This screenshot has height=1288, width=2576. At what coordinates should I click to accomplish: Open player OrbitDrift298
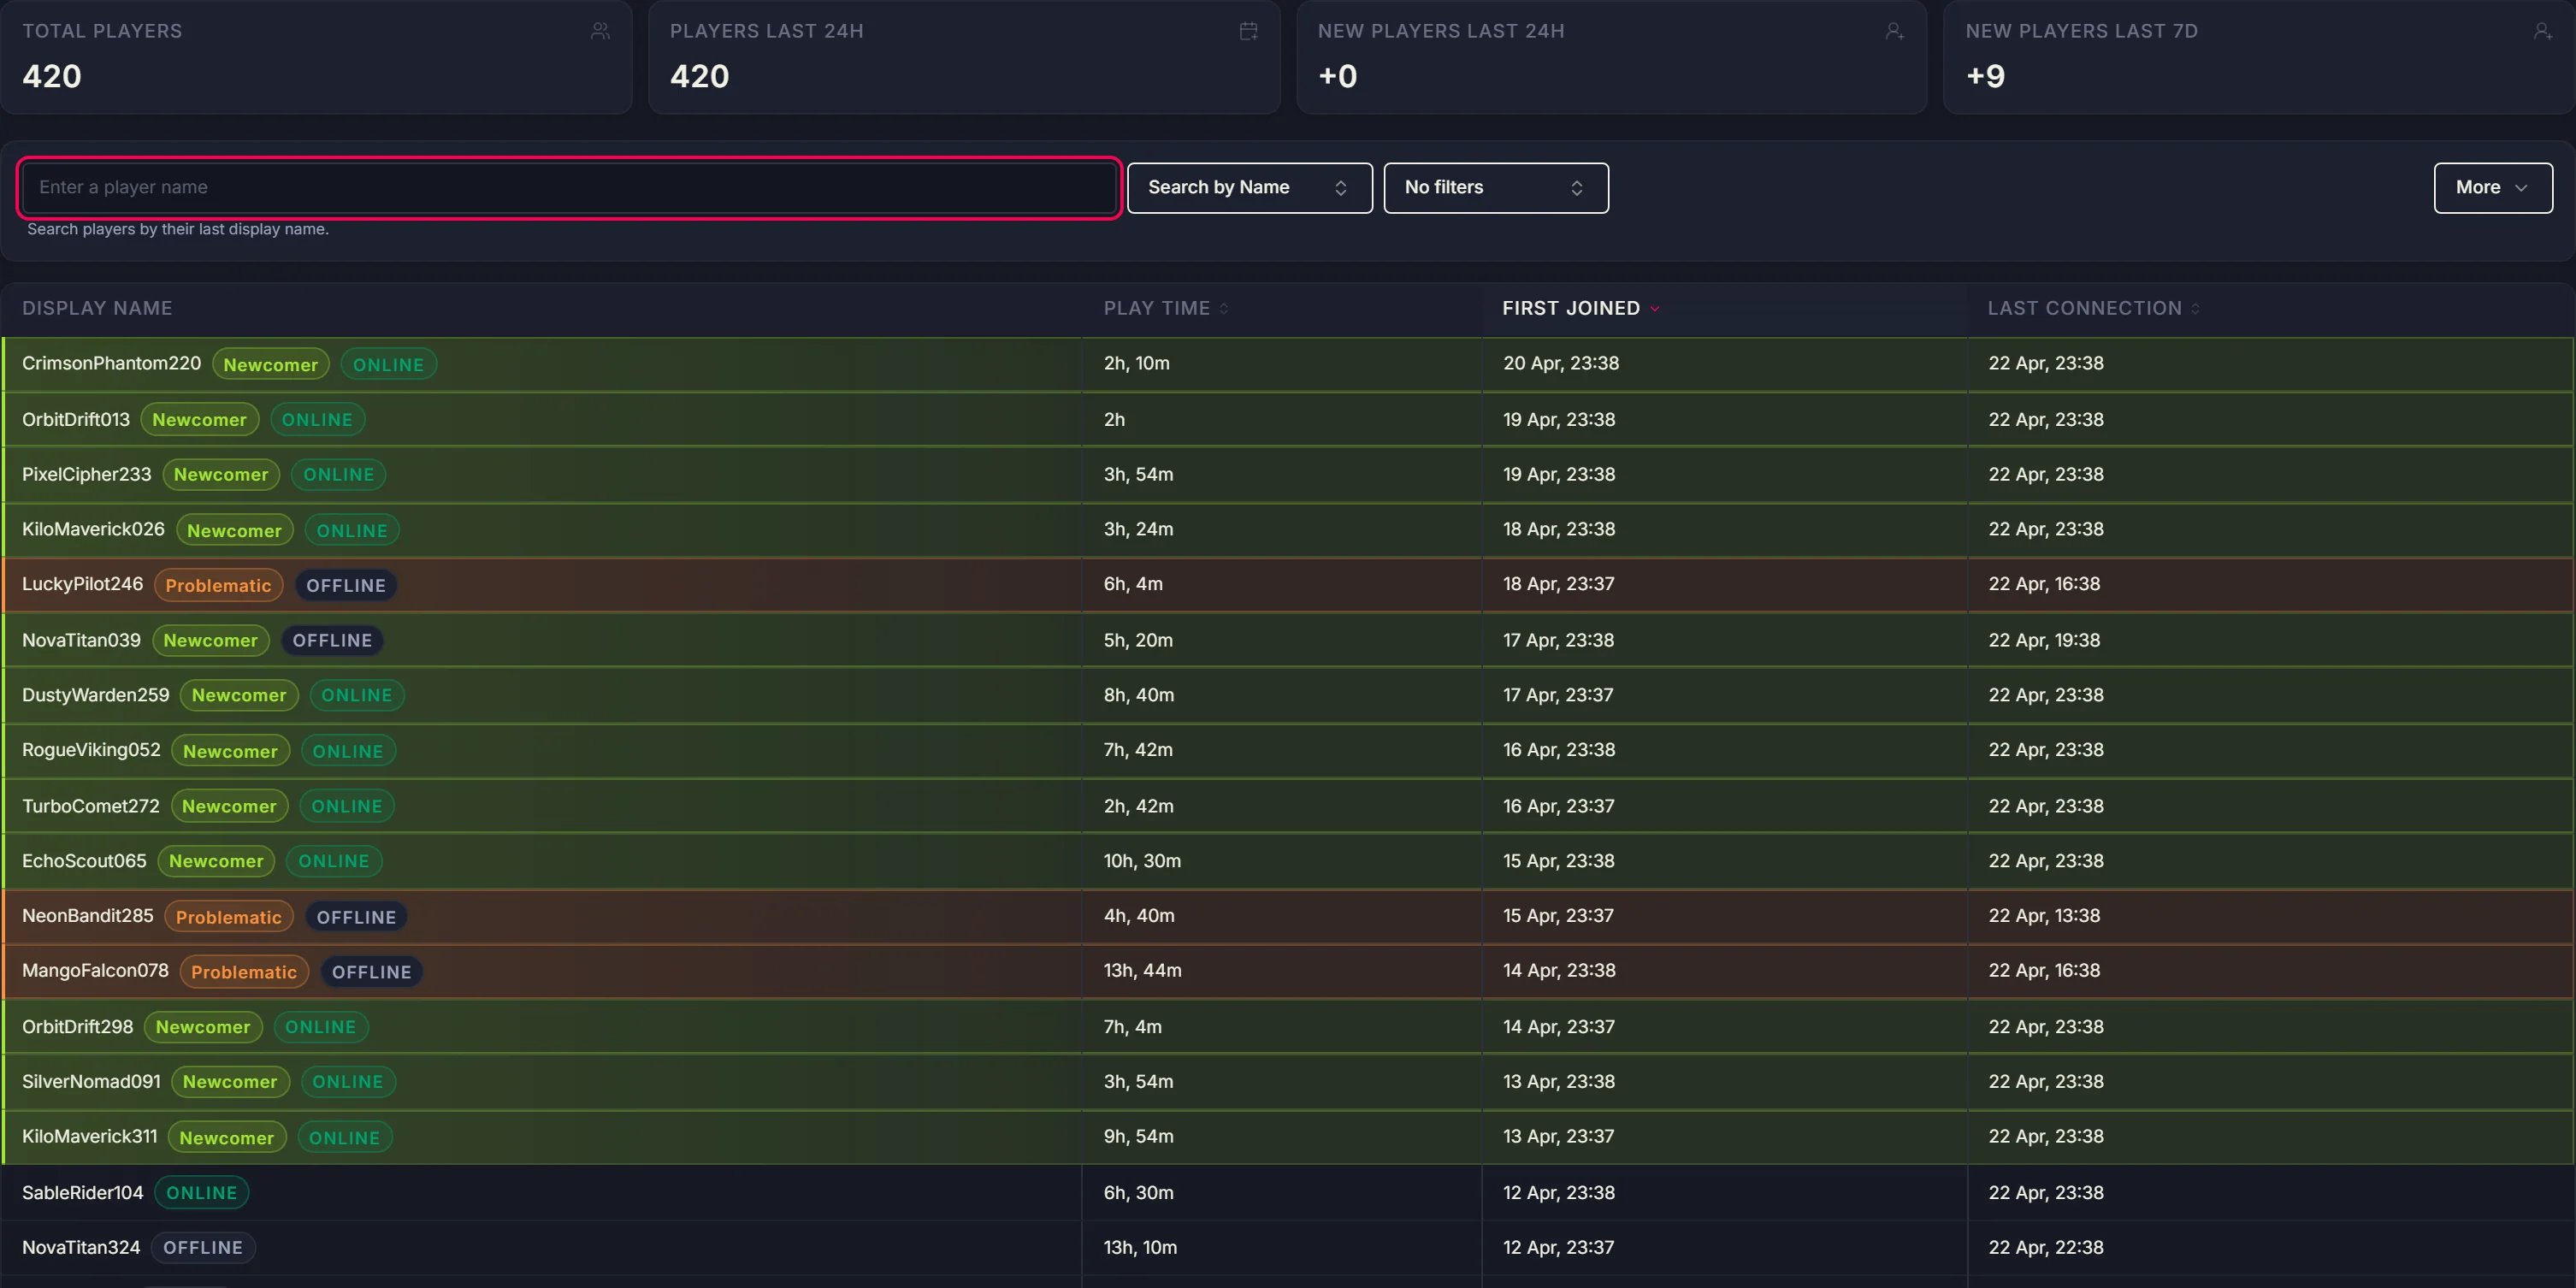pos(77,1027)
